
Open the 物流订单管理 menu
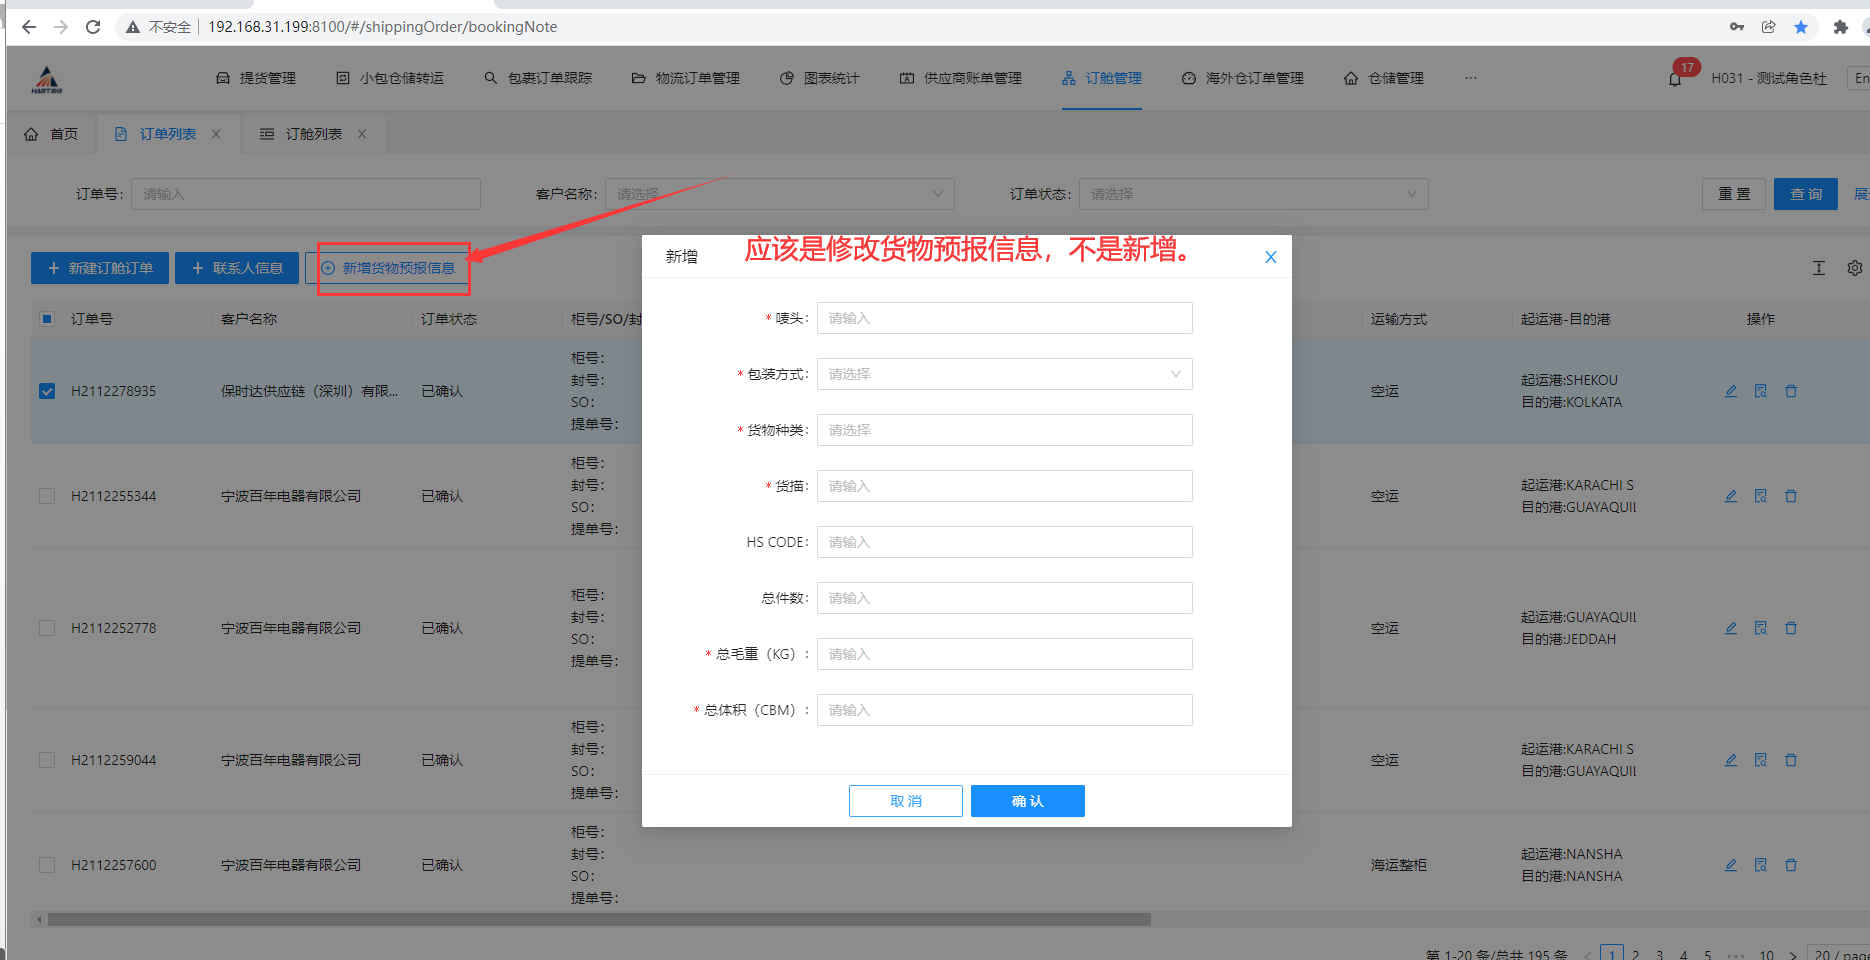(686, 78)
